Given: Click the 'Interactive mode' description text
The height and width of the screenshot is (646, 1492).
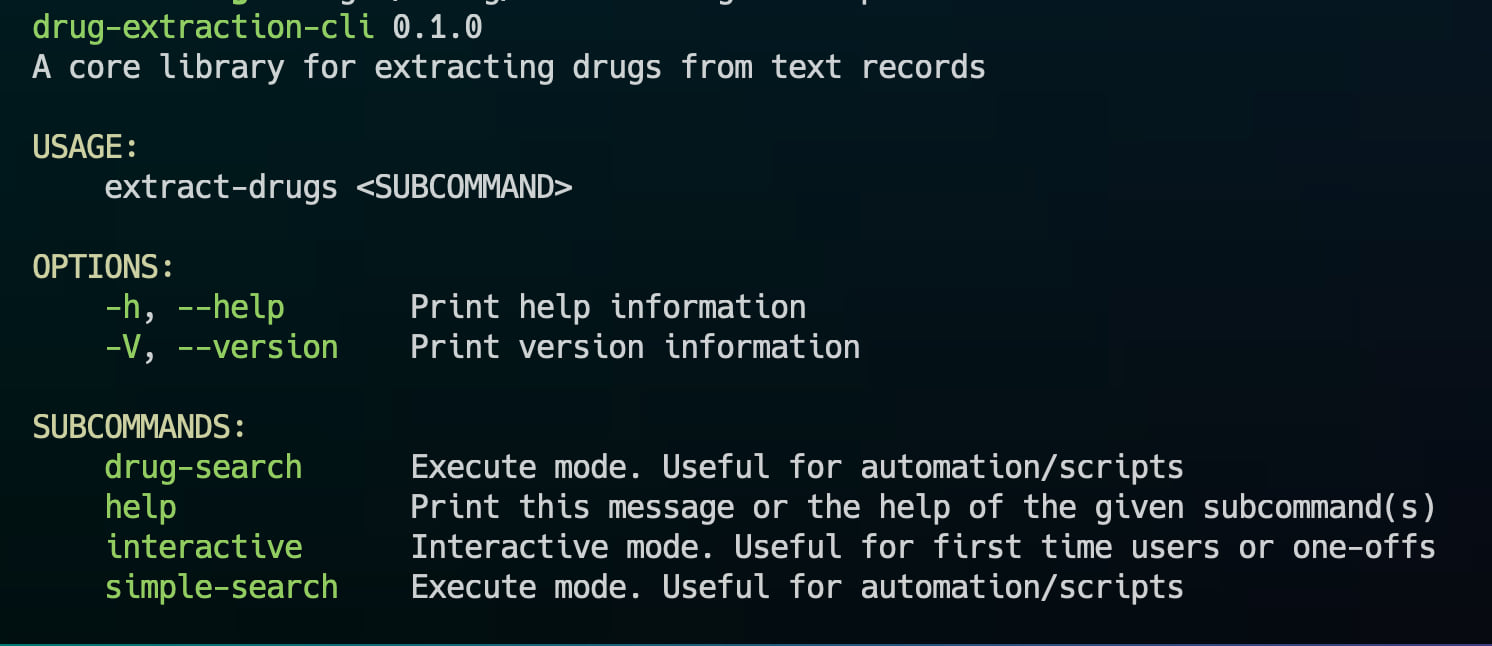Looking at the screenshot, I should pyautogui.click(x=923, y=547).
